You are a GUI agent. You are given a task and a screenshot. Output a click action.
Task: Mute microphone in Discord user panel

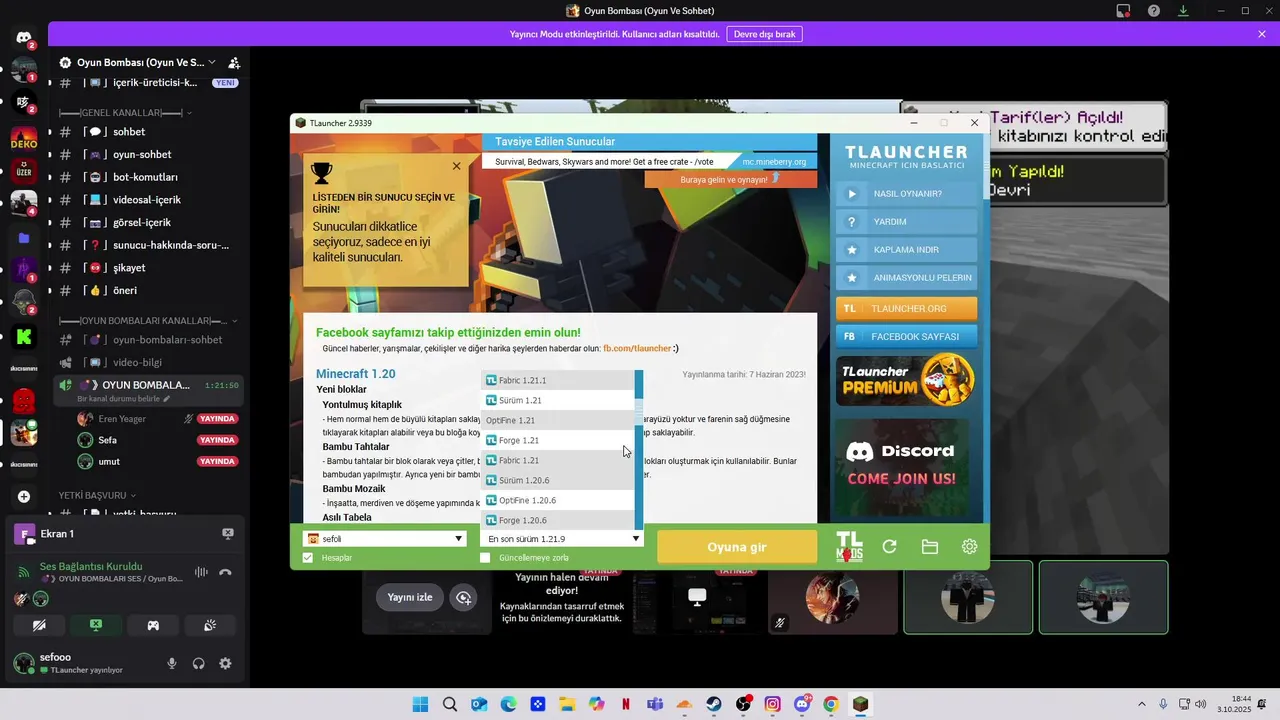[x=172, y=663]
